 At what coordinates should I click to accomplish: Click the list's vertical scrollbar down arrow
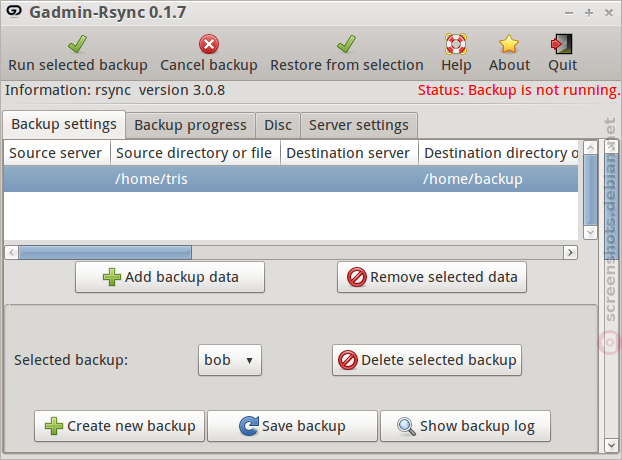[x=591, y=232]
